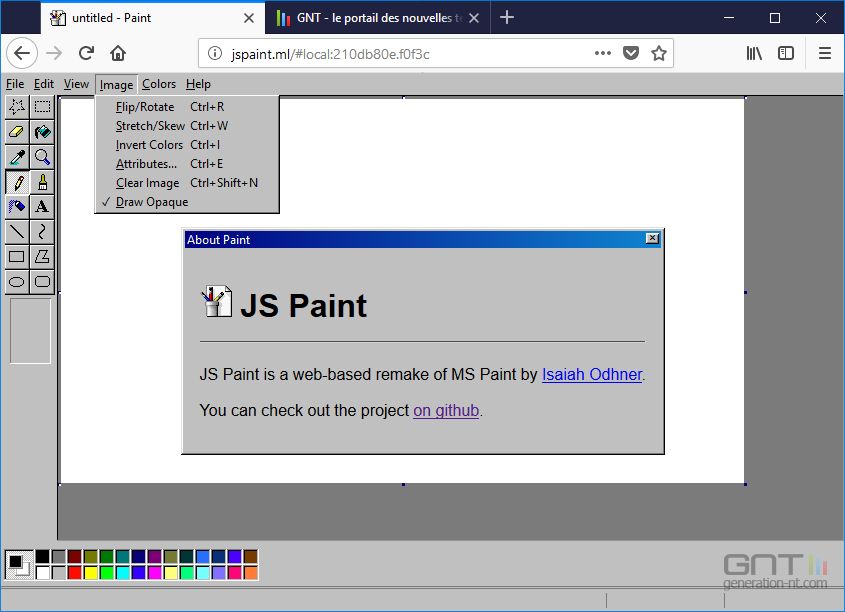Choose the Text tool
Screen dimensions: 845x612
tap(42, 207)
